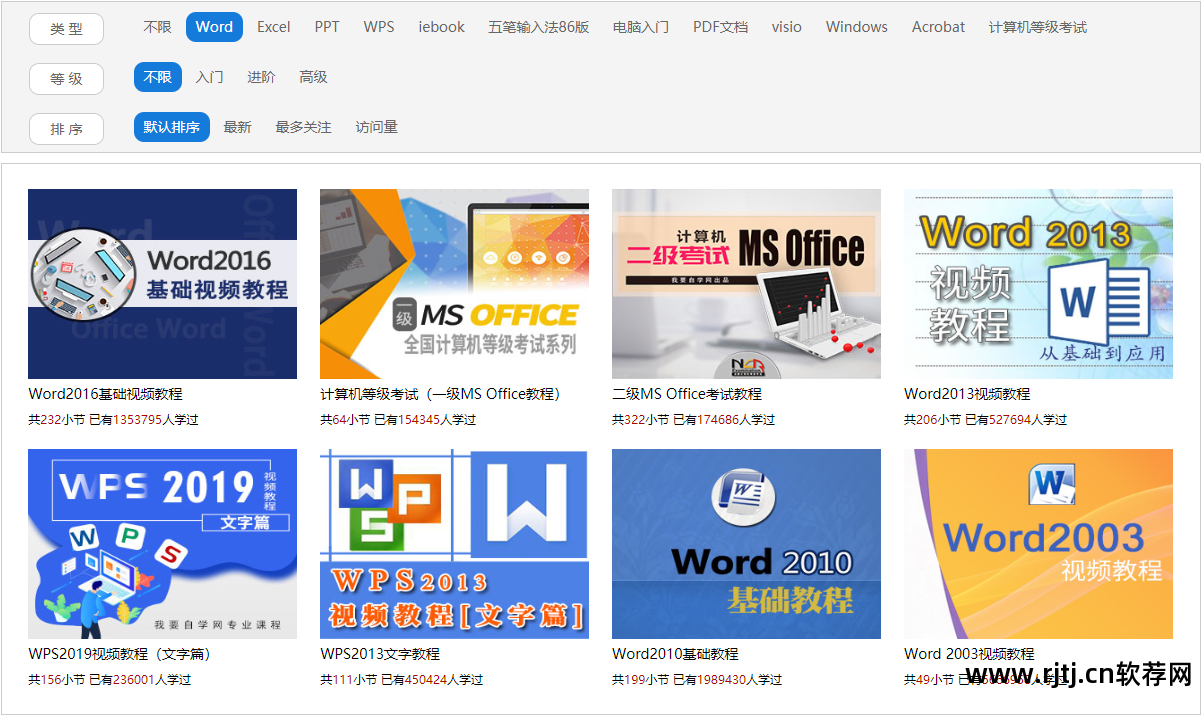
Task: Open the WPS 2019 文字篇 thumbnail
Action: pyautogui.click(x=162, y=544)
